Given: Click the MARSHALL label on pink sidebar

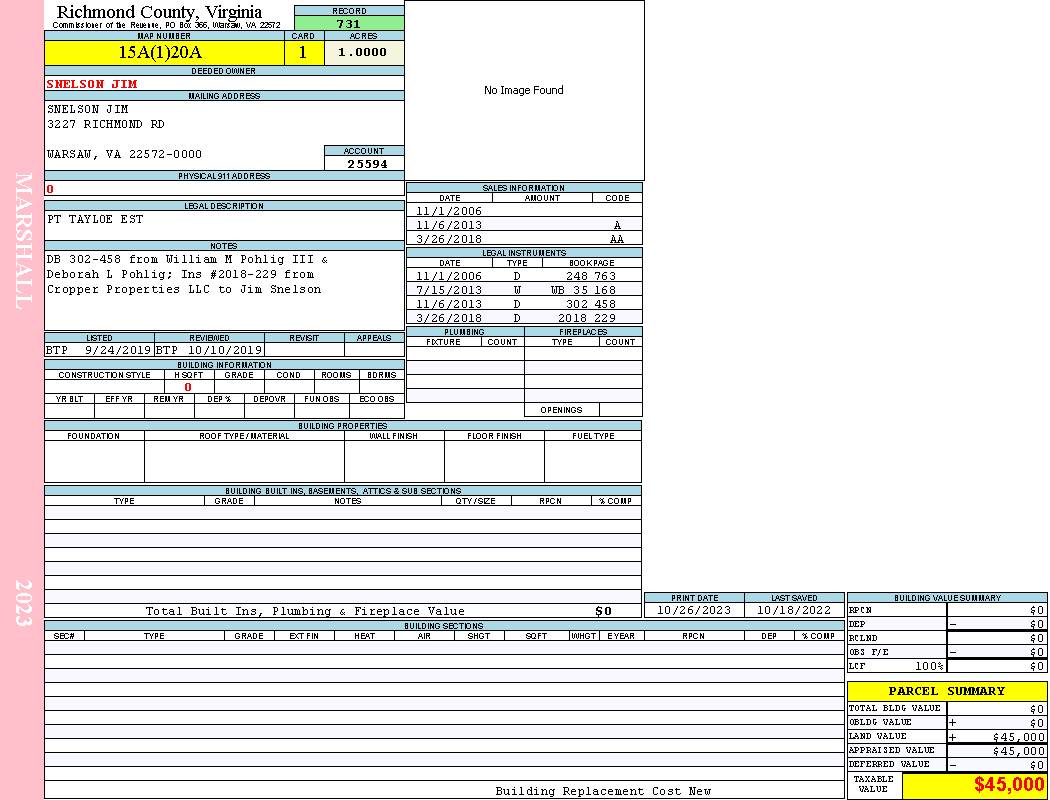Looking at the screenshot, I should (23, 240).
